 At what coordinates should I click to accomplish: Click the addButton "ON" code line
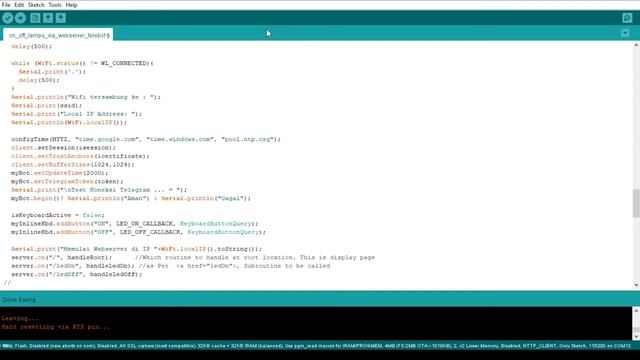[x=135, y=224]
